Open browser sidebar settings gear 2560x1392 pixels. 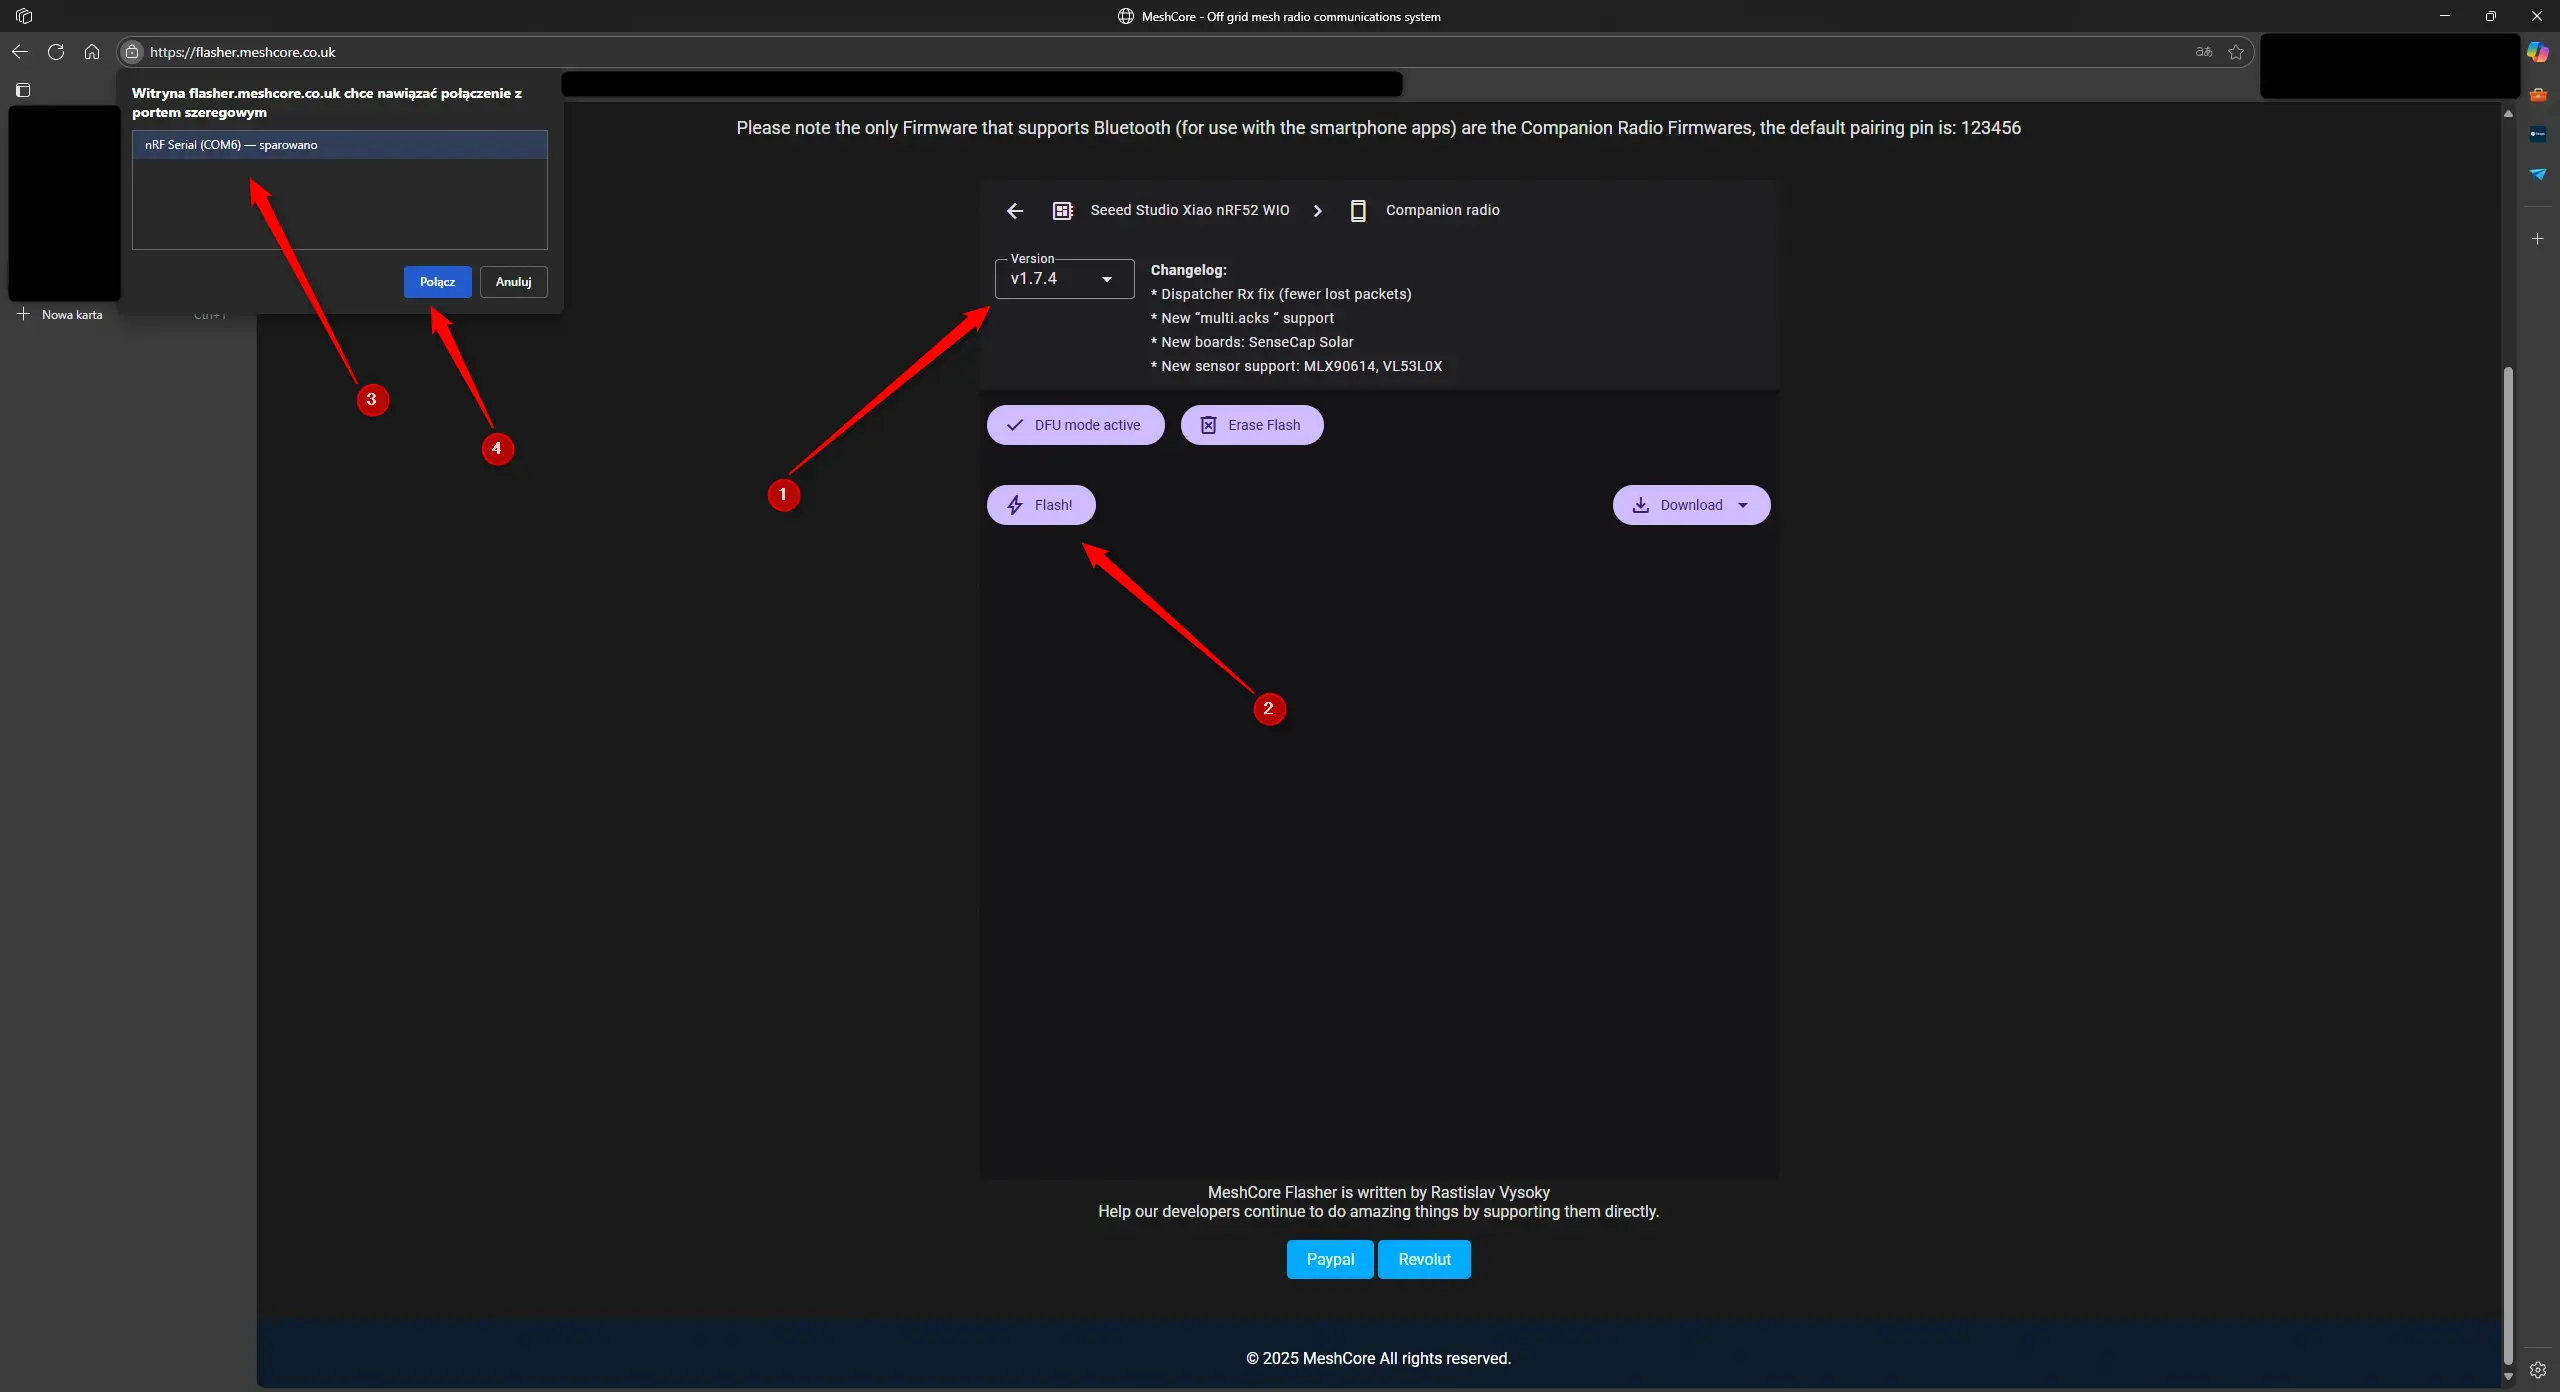[x=2538, y=1370]
